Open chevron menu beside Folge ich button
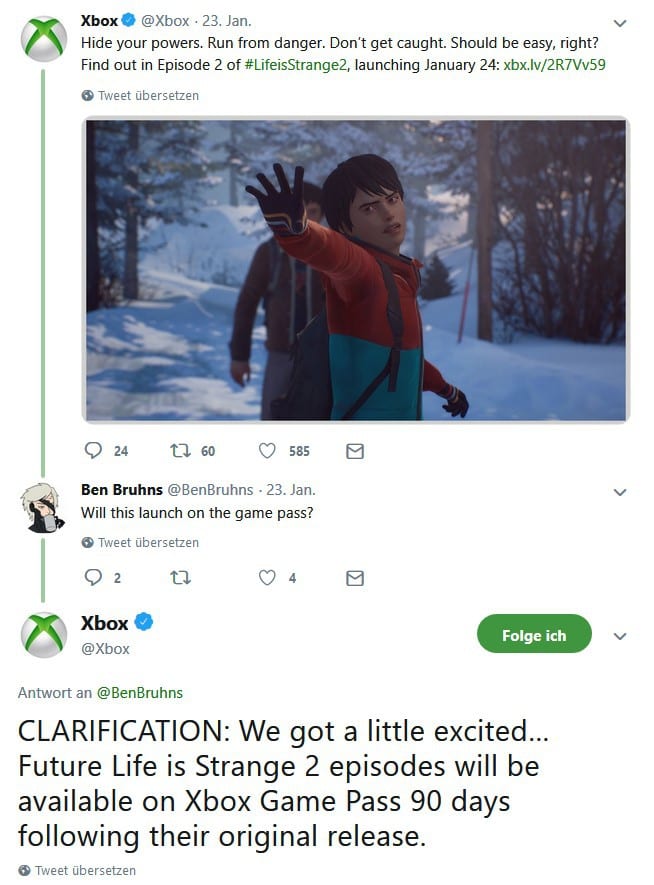Image resolution: width=654 pixels, height=885 pixels. point(620,636)
